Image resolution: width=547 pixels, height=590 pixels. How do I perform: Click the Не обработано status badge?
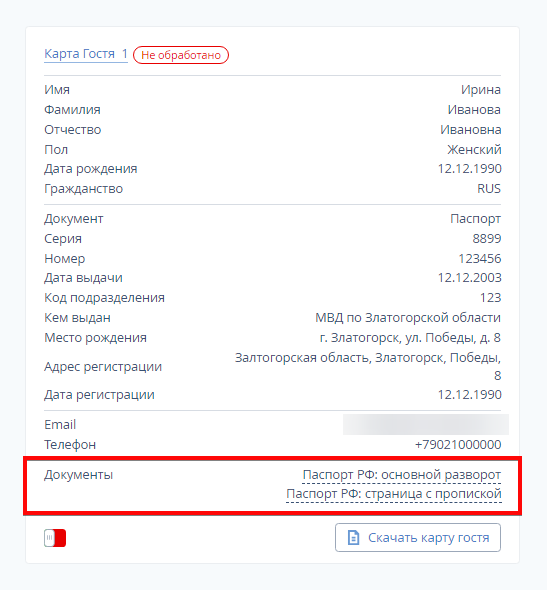(181, 55)
